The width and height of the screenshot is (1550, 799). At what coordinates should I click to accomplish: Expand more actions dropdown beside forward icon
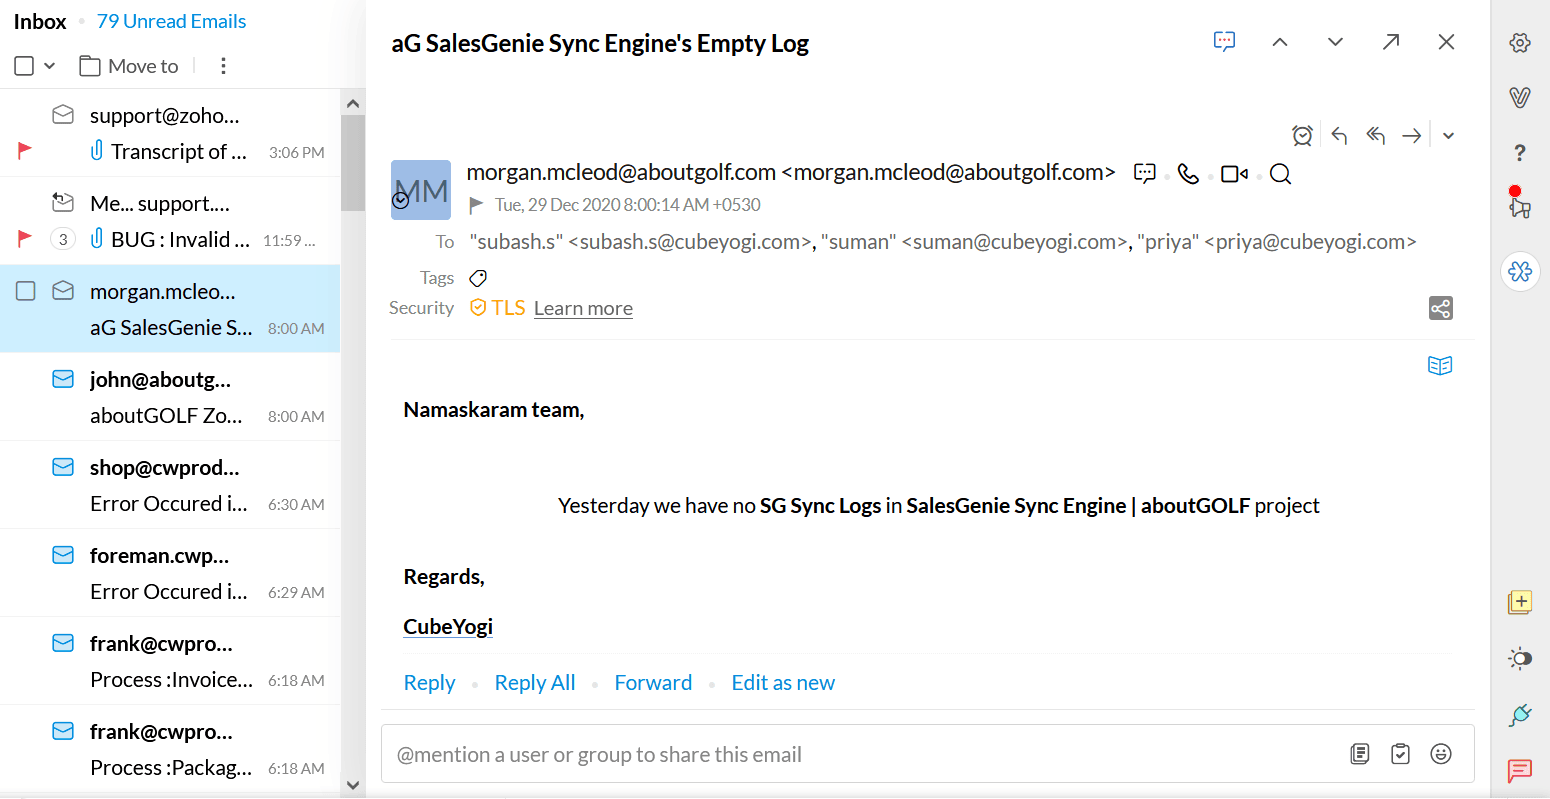click(1448, 136)
